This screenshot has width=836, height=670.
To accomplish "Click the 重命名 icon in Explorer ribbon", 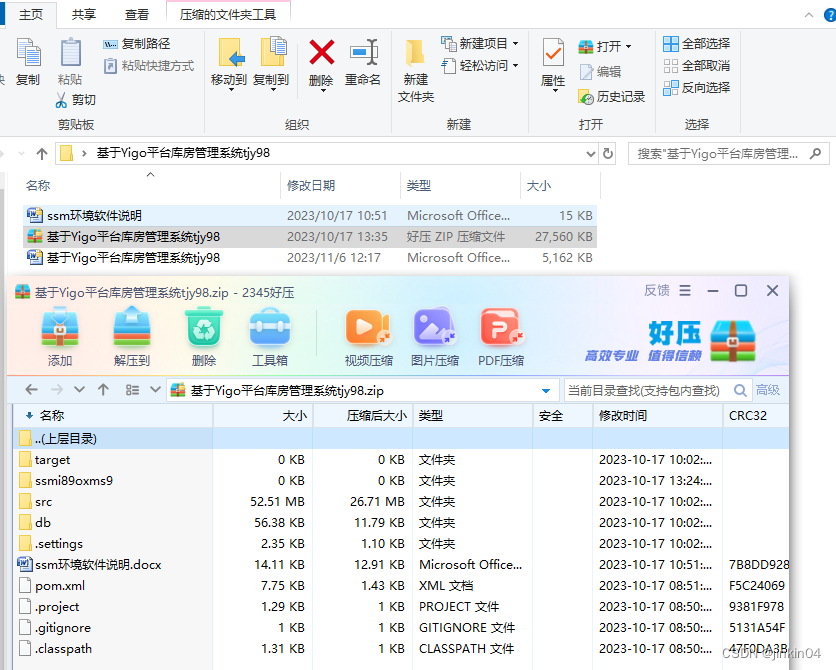I will 363,62.
